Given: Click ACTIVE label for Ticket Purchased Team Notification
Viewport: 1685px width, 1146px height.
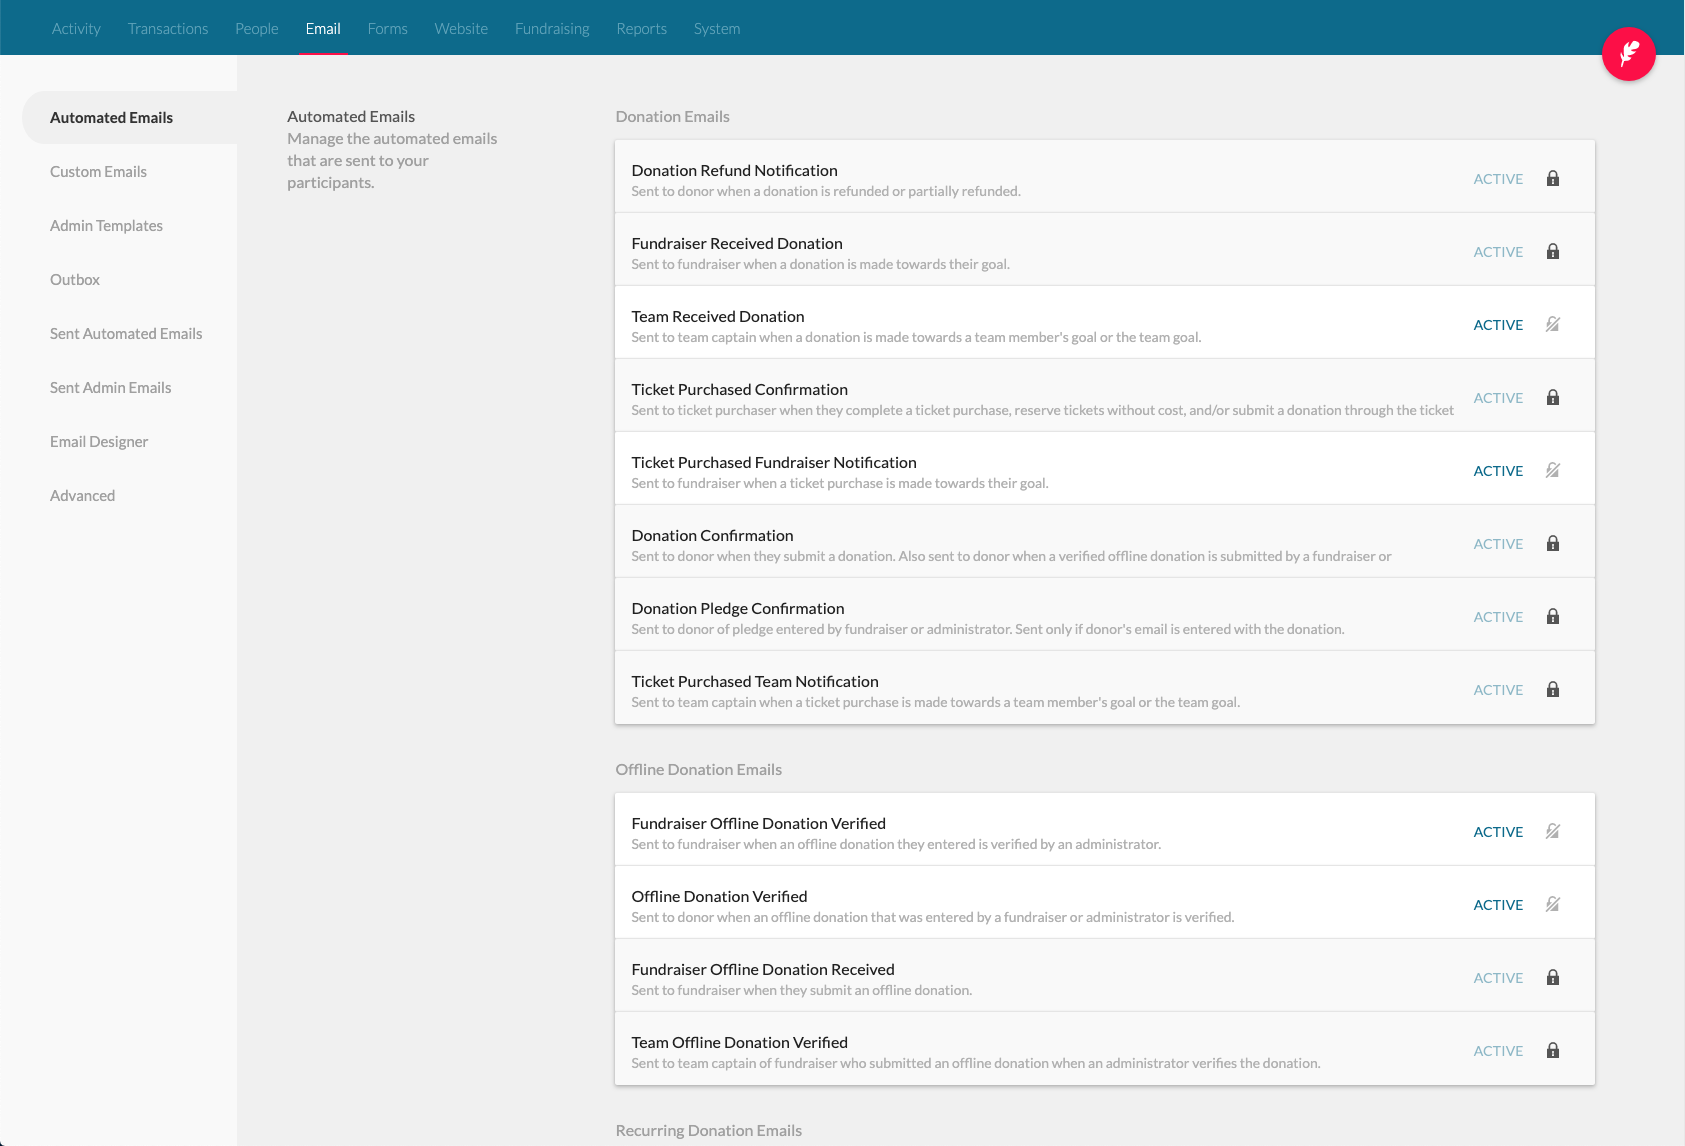Looking at the screenshot, I should coord(1498,690).
